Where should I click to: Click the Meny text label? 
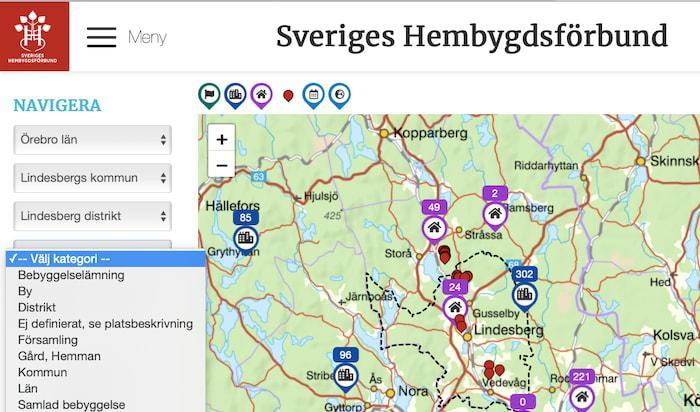point(147,37)
